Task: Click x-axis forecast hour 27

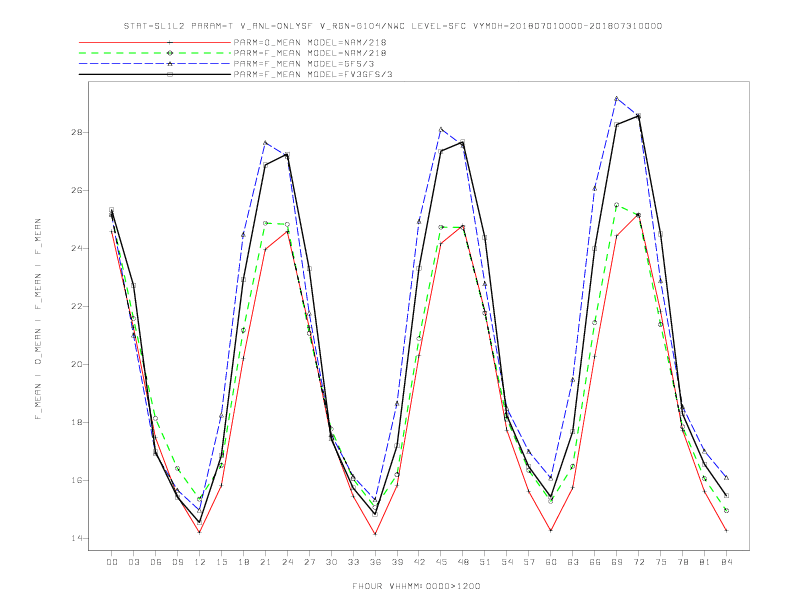Action: (x=309, y=562)
